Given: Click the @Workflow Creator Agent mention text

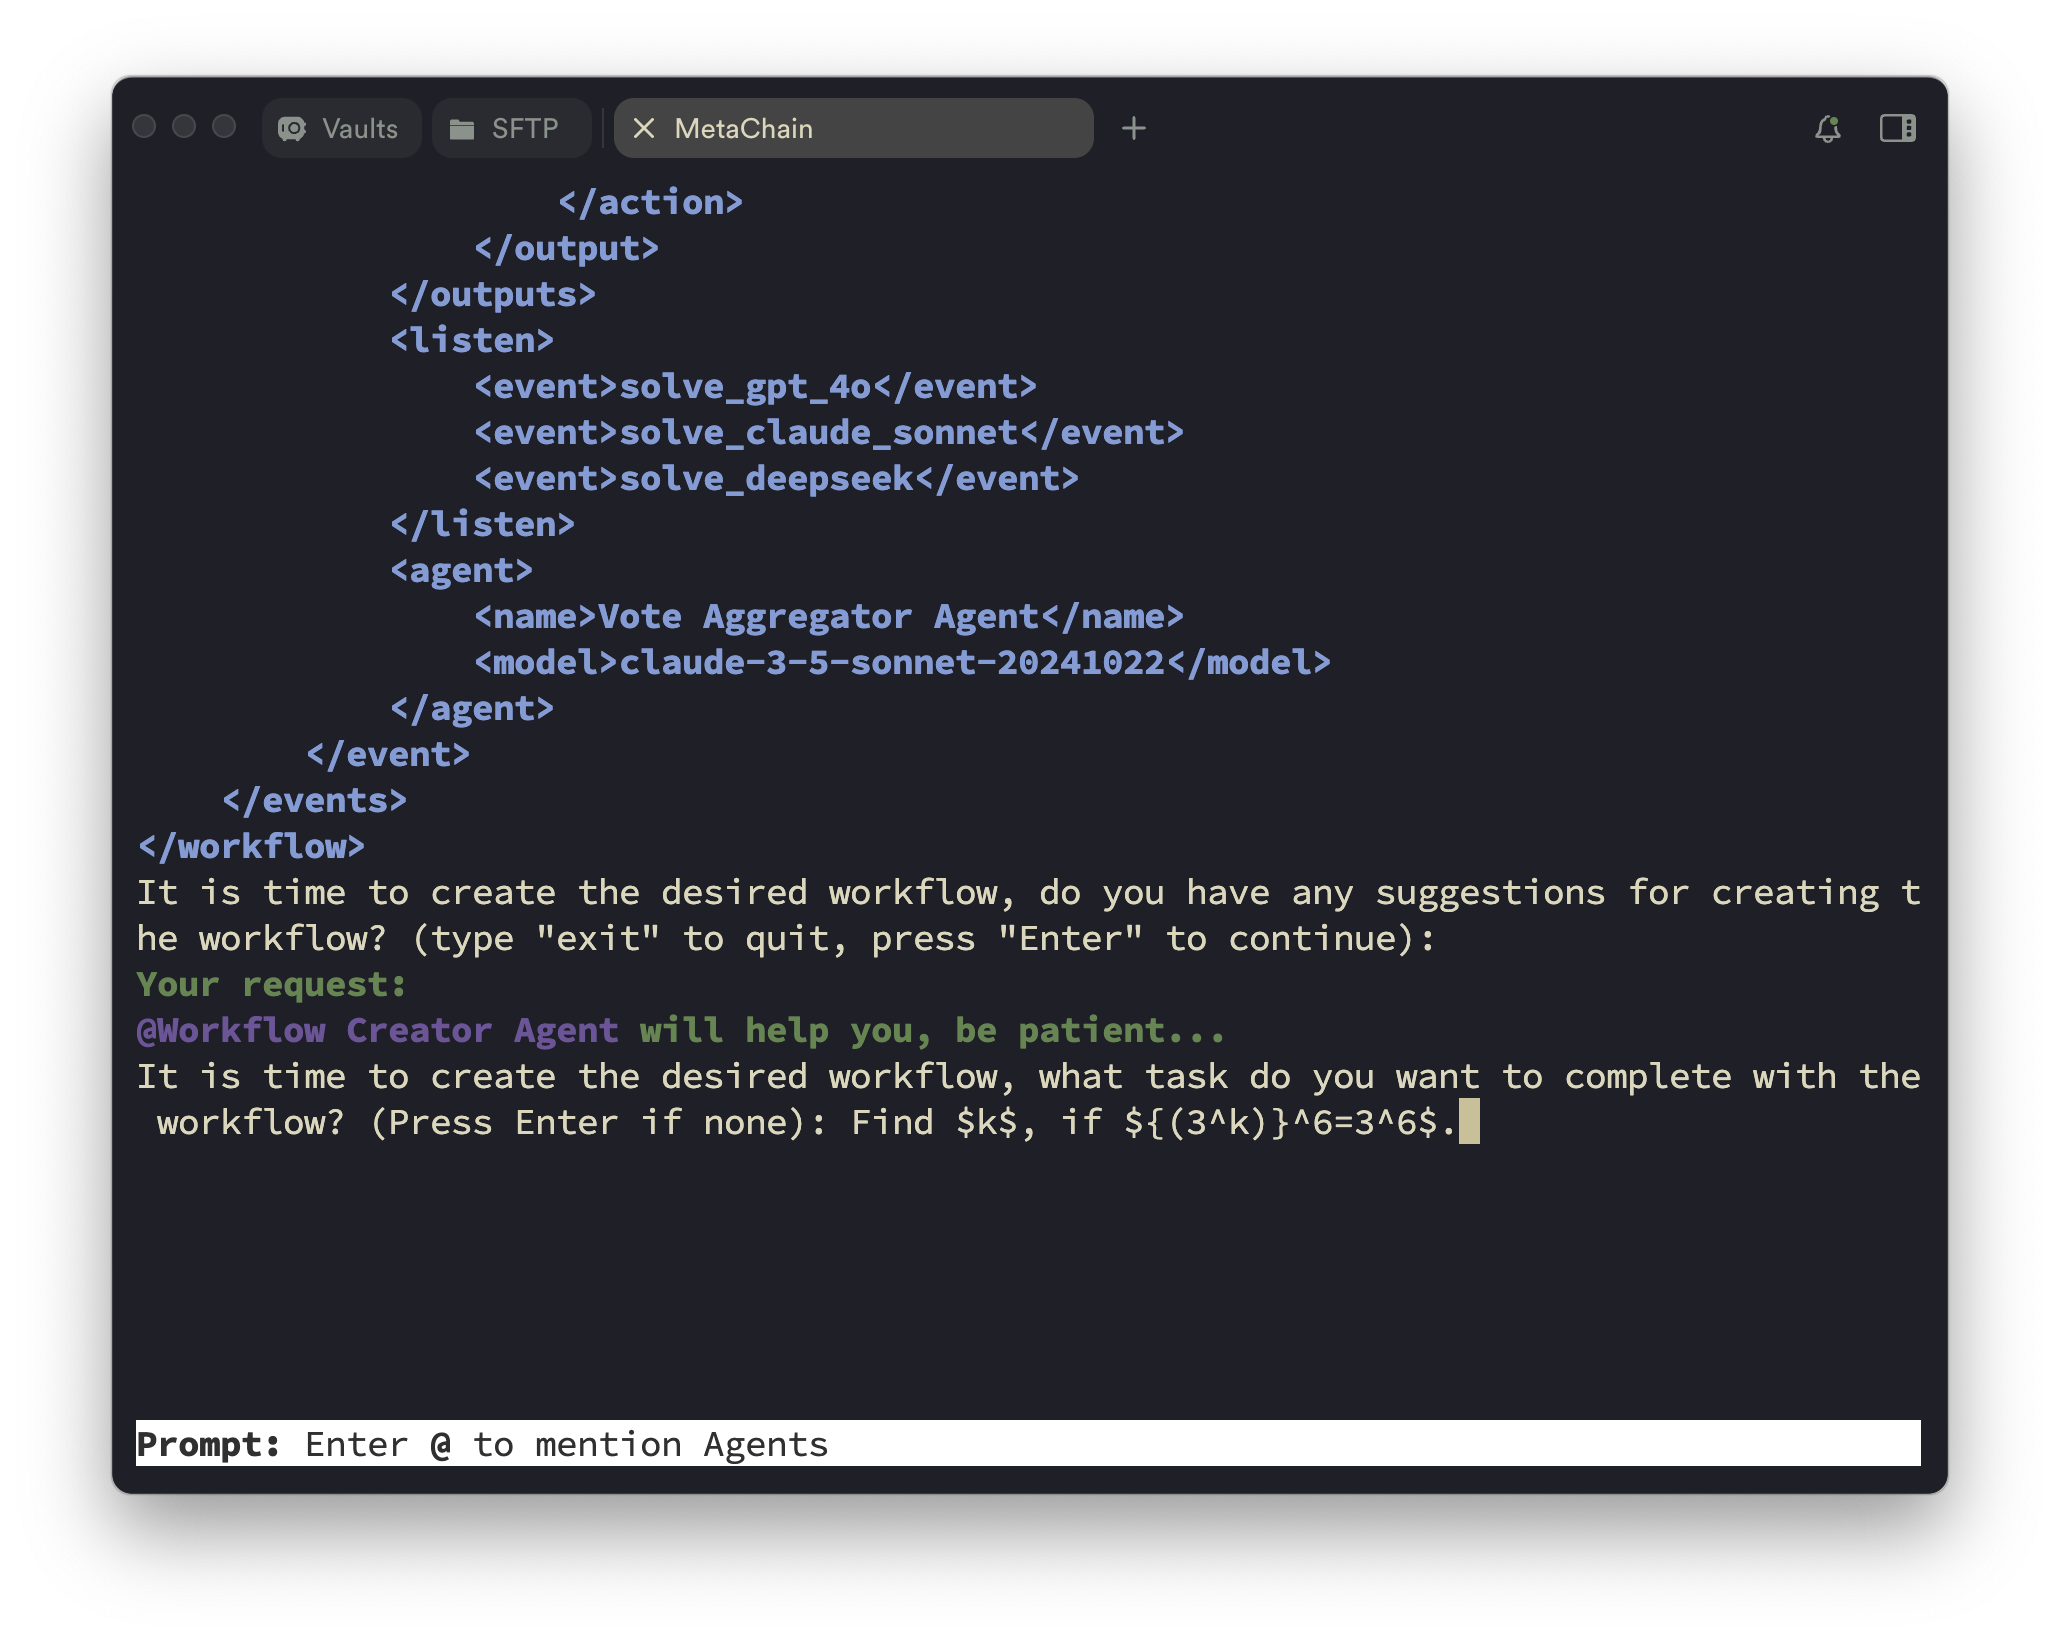Looking at the screenshot, I should [x=375, y=1030].
